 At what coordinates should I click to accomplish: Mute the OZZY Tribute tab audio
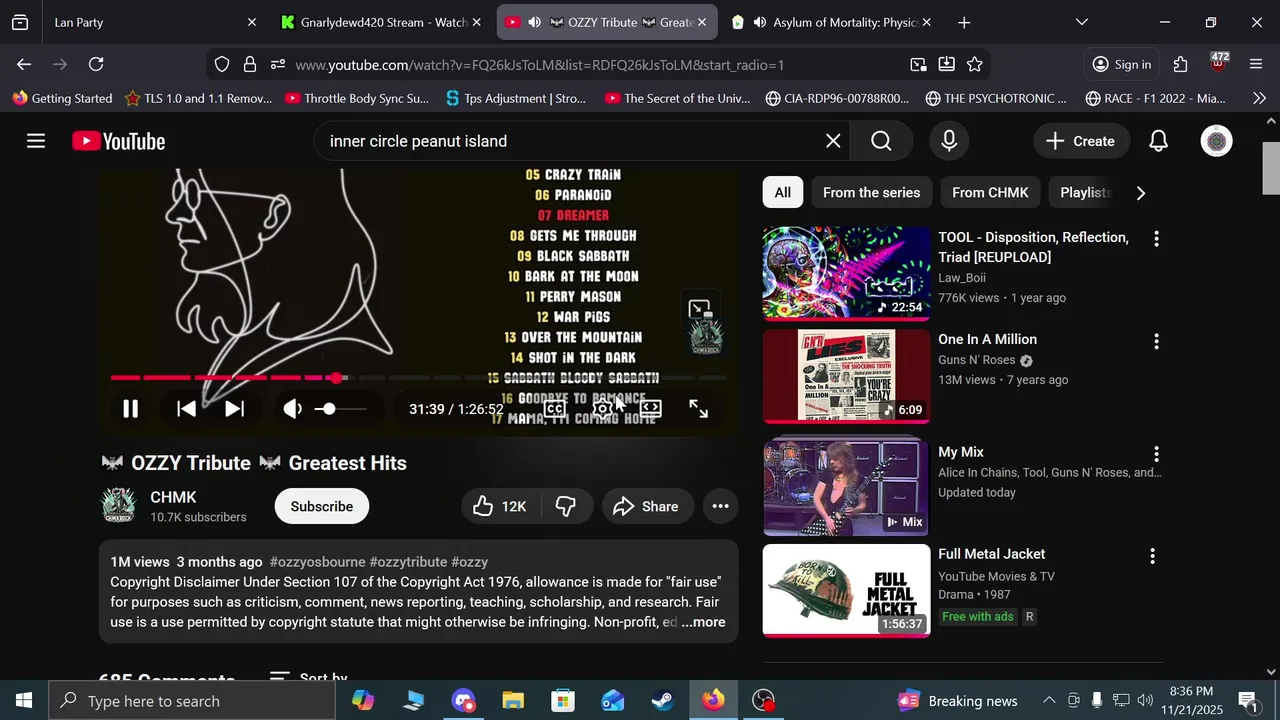[x=534, y=22]
